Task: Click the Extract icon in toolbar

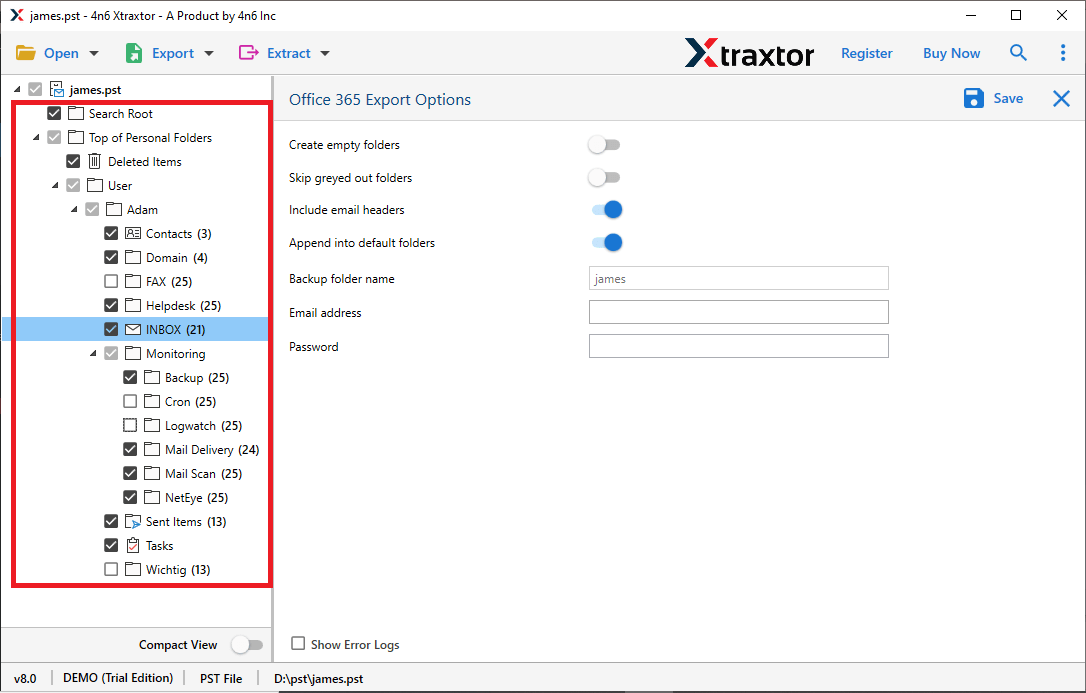Action: point(248,53)
